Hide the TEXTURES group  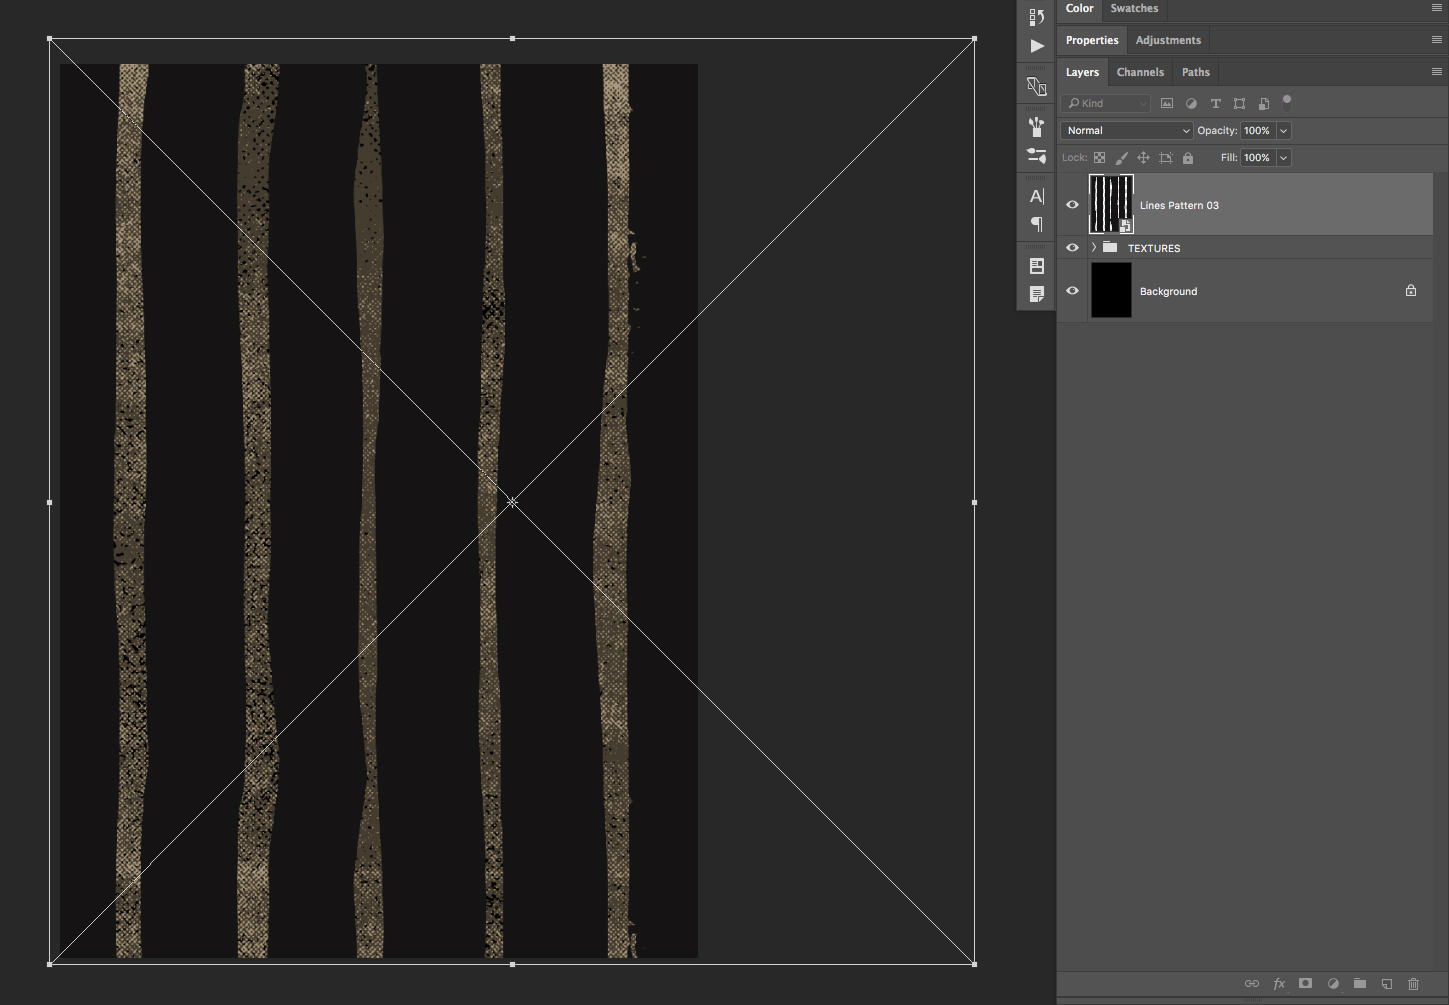point(1072,247)
